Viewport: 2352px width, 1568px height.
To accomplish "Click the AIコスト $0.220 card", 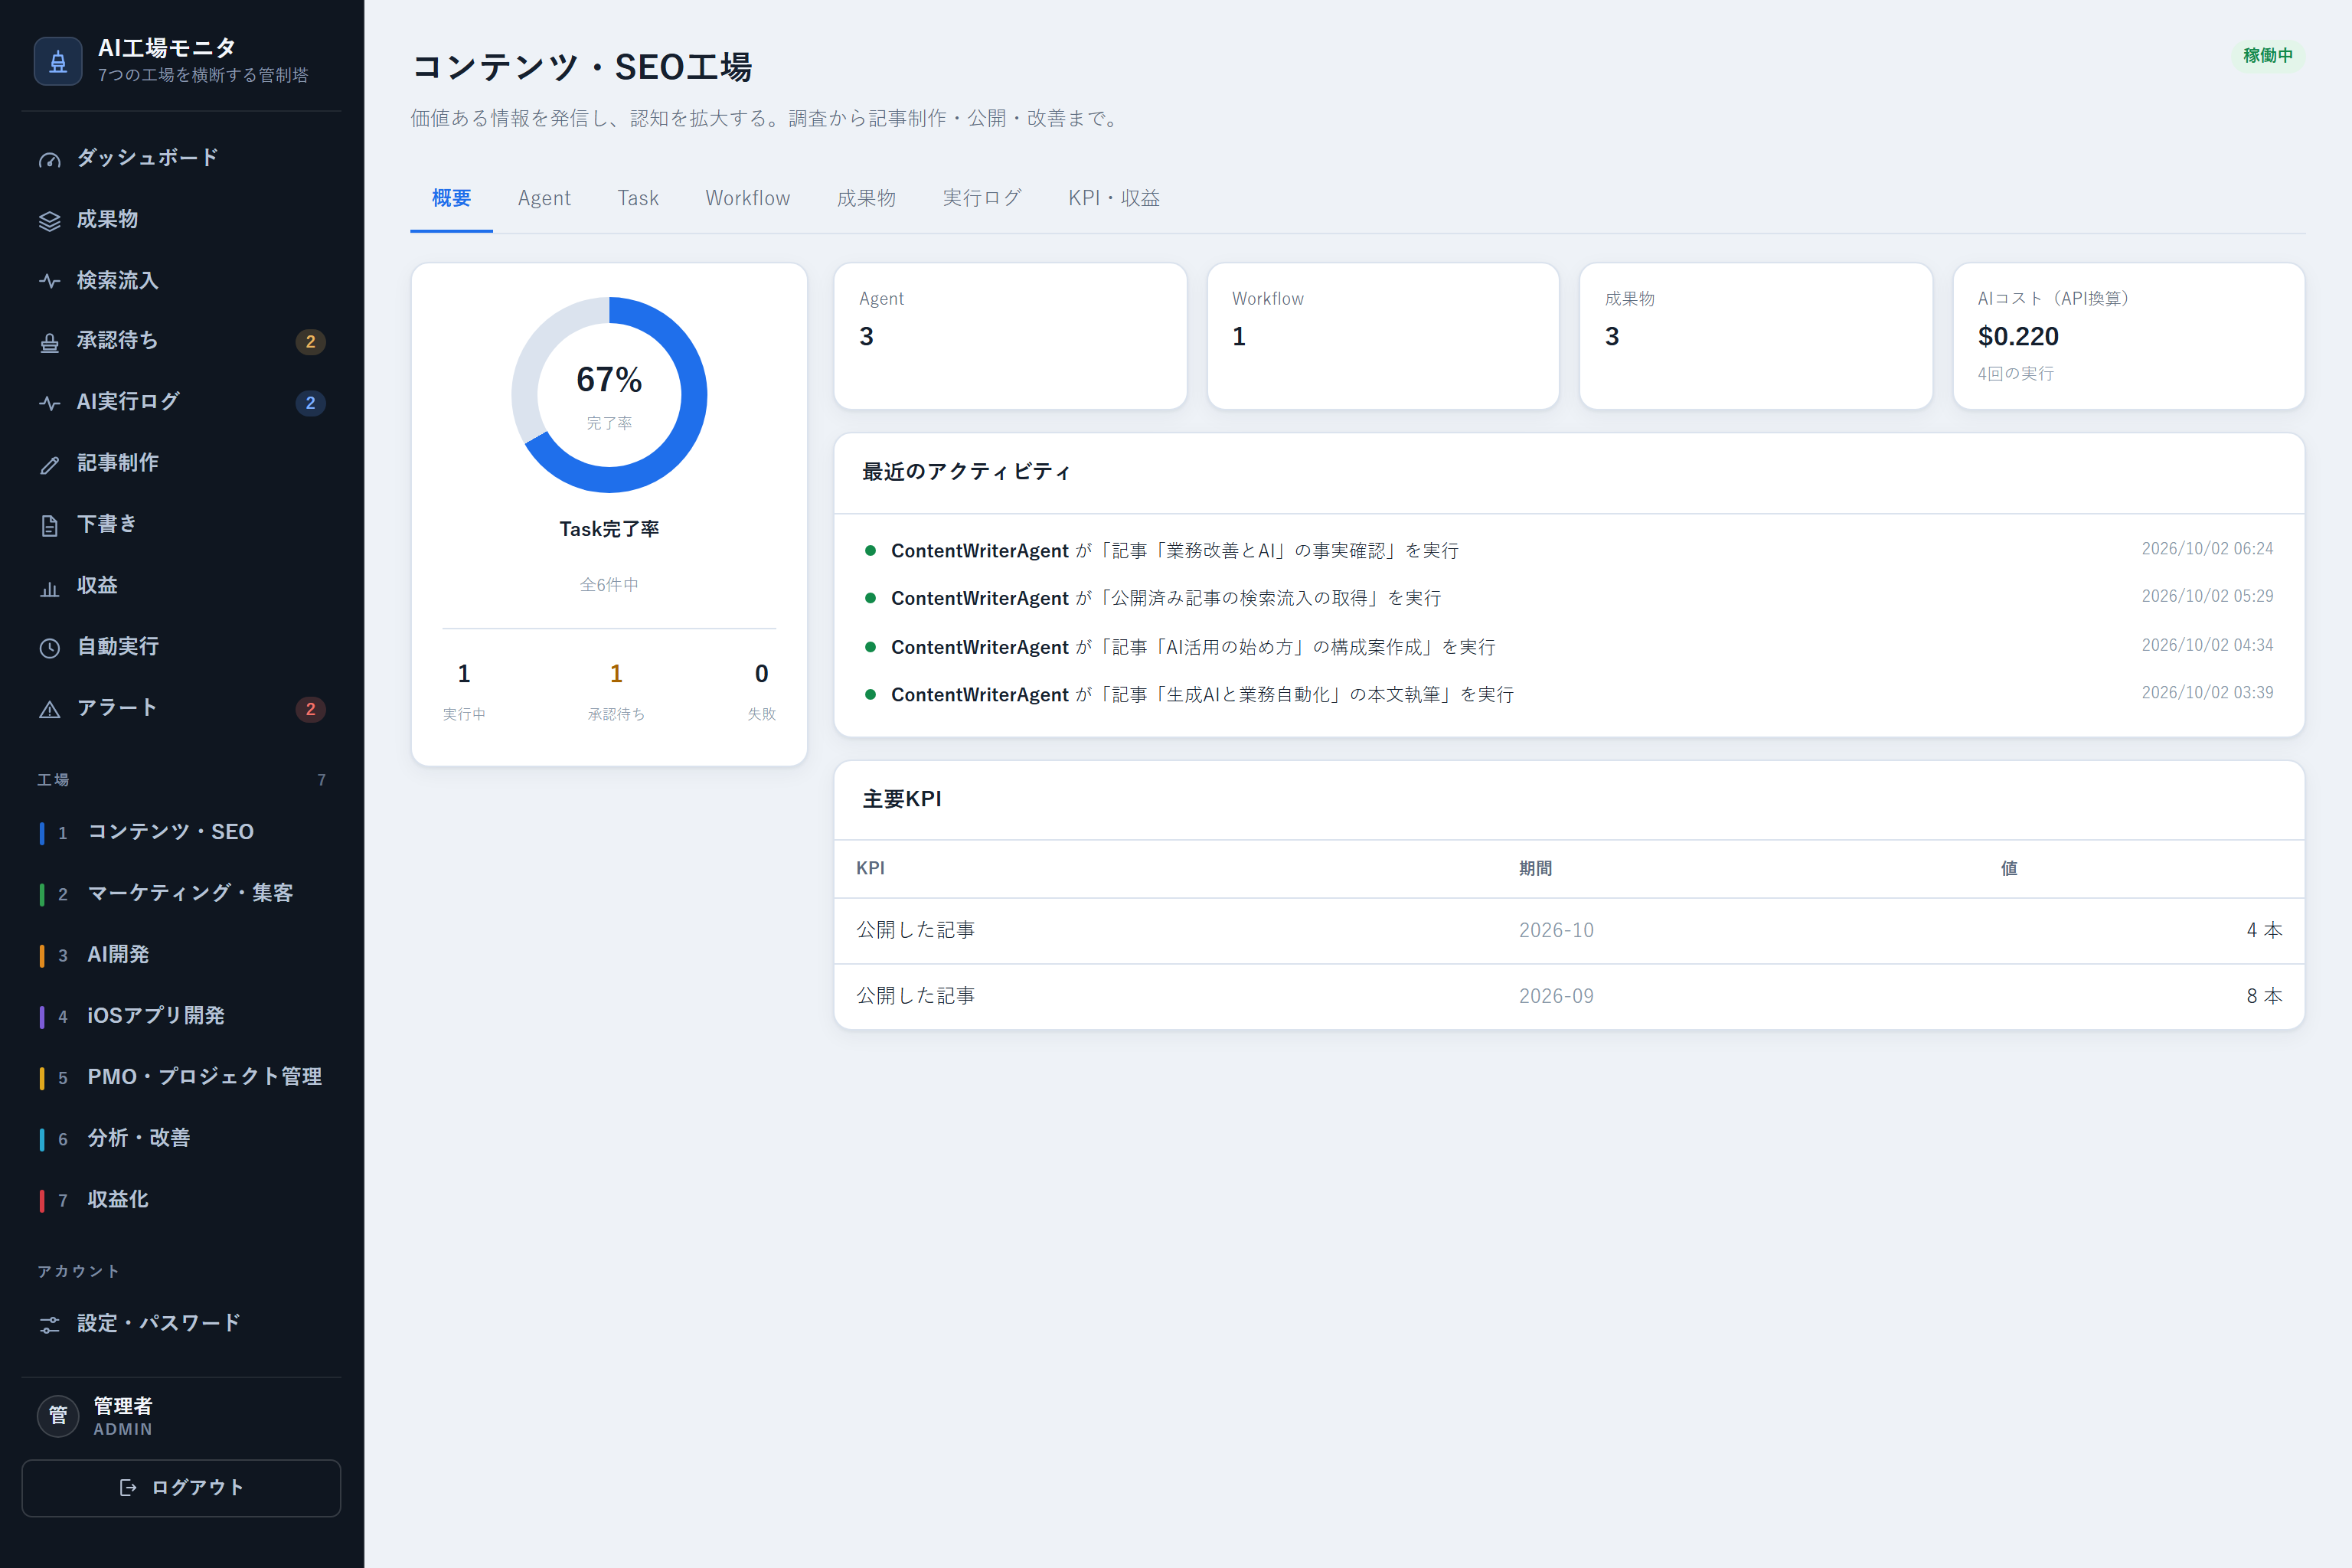I will pyautogui.click(x=2128, y=336).
